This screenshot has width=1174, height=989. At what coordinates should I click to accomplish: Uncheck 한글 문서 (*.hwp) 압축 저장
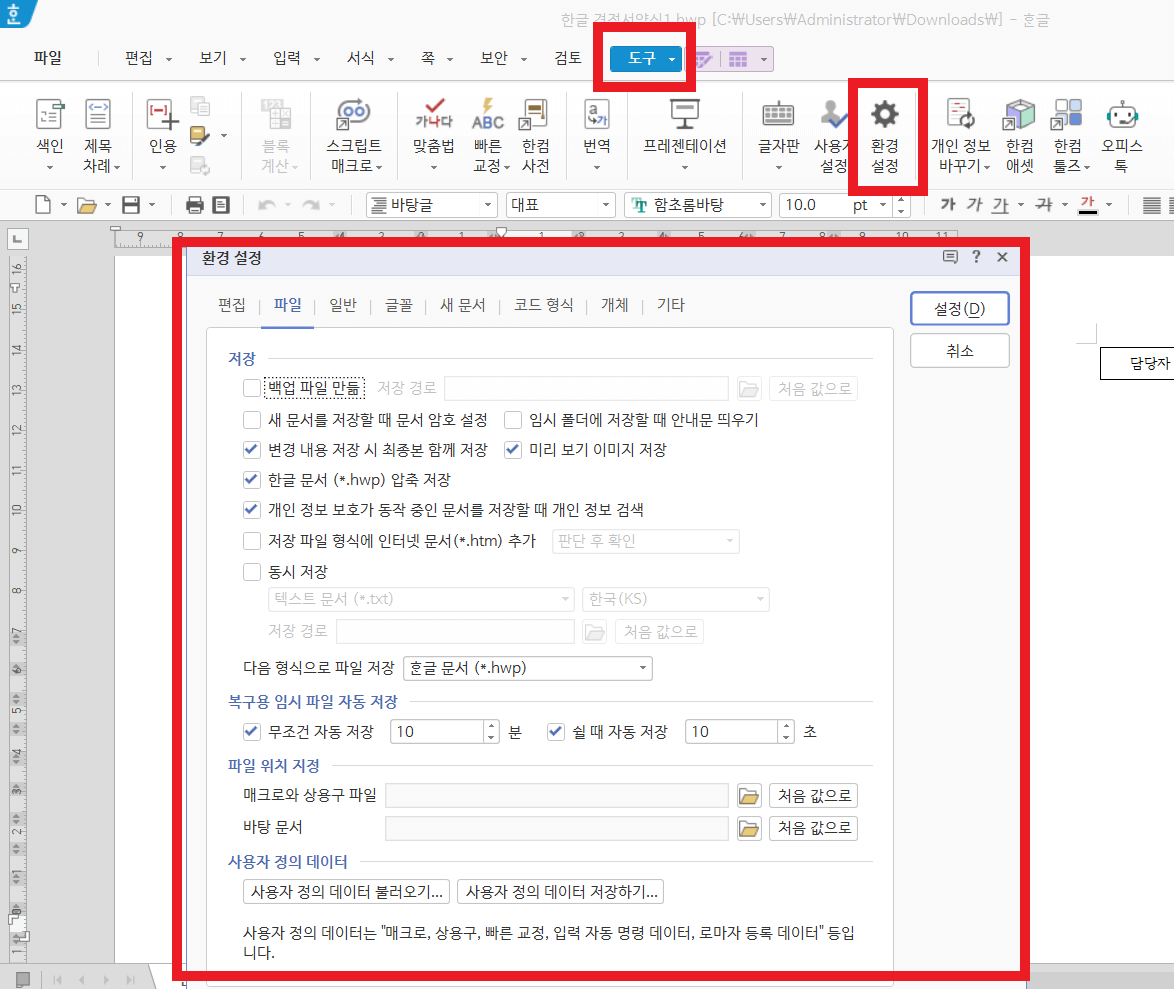click(252, 480)
